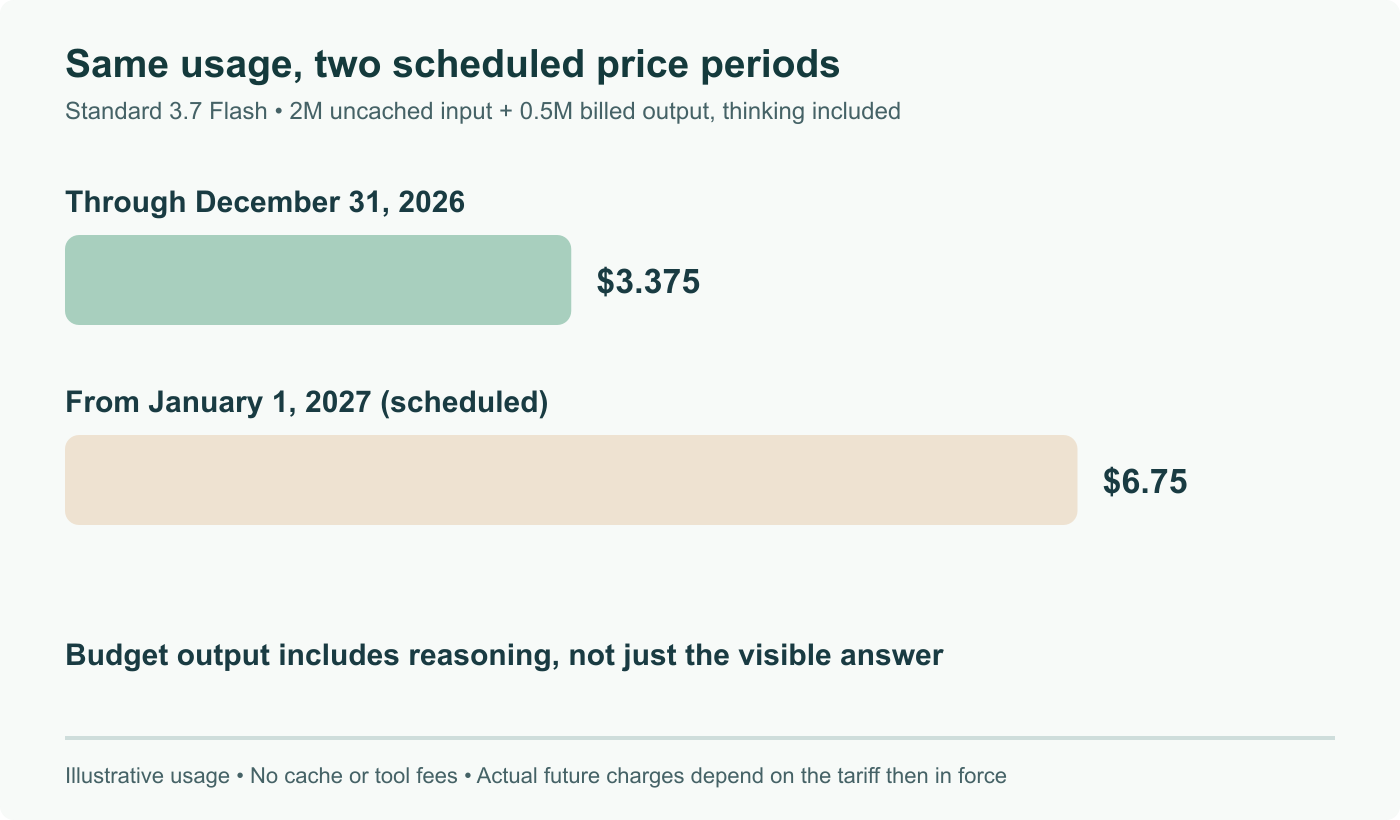1400x820 pixels.
Task: Click the word 'scheduled' in the main title
Action: pyautogui.click(x=488, y=65)
